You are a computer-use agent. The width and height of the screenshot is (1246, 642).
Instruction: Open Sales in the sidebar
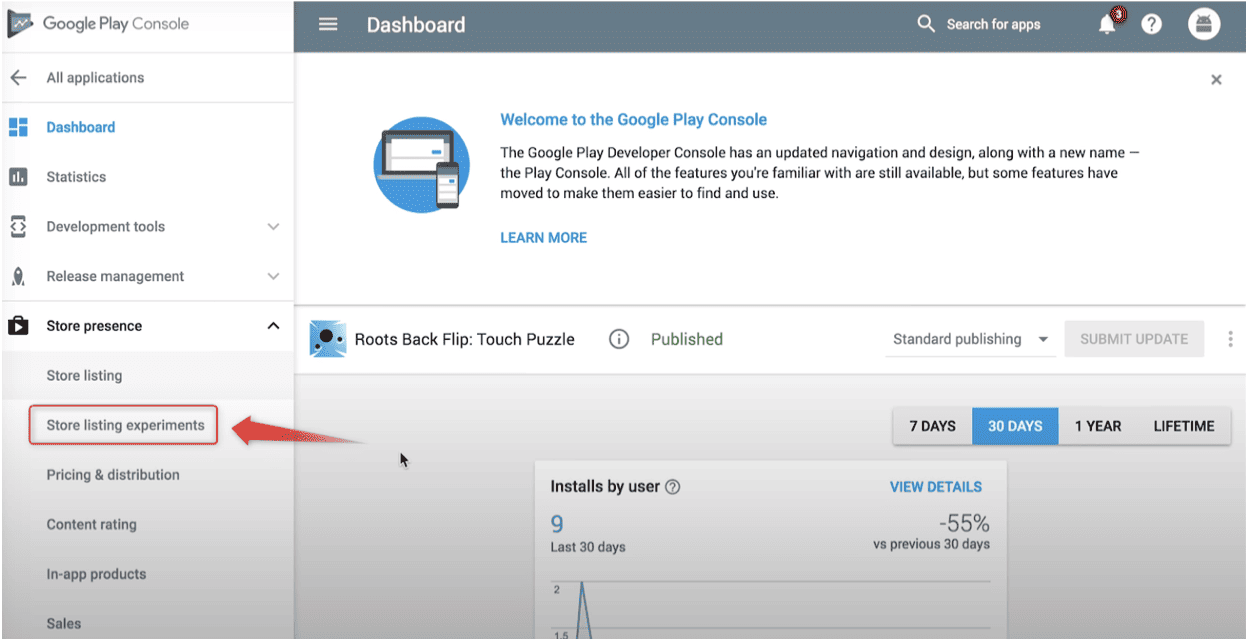tap(64, 623)
